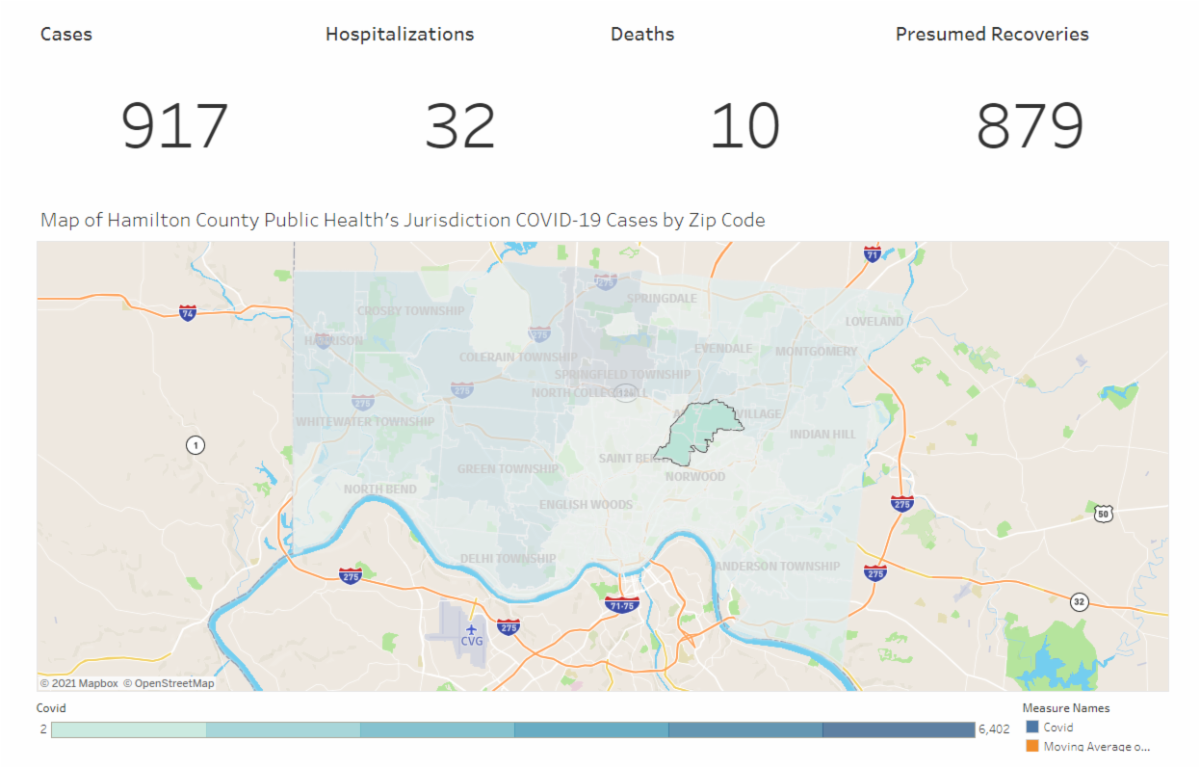Click the route 32 oval marker

click(1078, 601)
